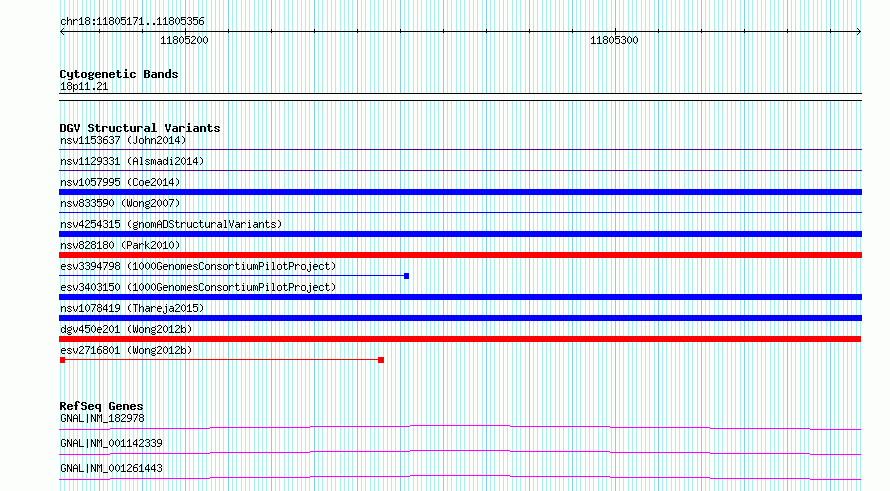Click the red start marker of esv2716801

[62, 360]
